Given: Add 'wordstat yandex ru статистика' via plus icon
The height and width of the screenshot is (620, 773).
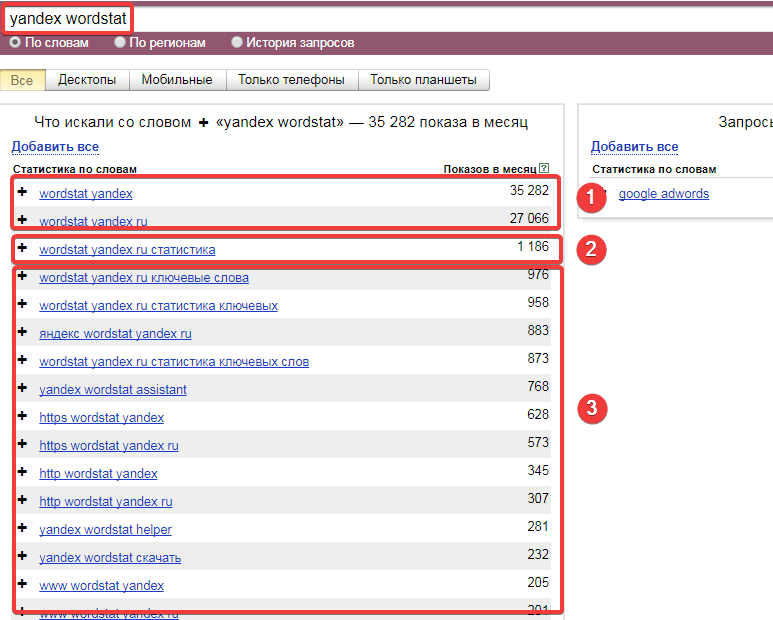Looking at the screenshot, I should pos(22,247).
